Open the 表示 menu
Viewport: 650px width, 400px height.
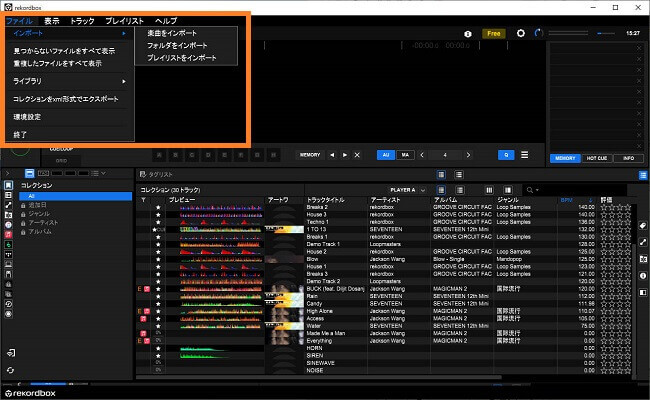(52, 21)
